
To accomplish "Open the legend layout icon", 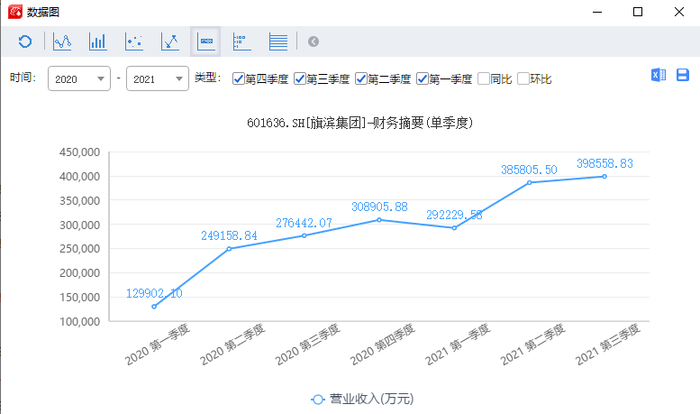I will 242,42.
